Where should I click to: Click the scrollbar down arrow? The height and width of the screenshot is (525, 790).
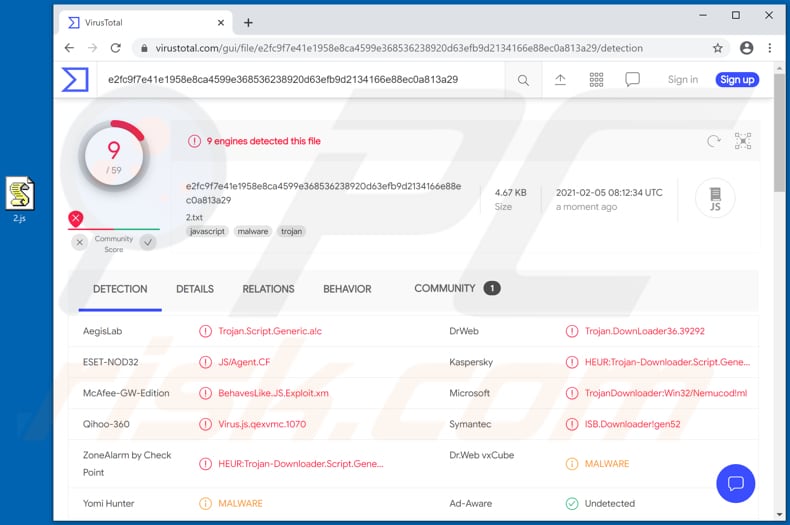click(779, 514)
